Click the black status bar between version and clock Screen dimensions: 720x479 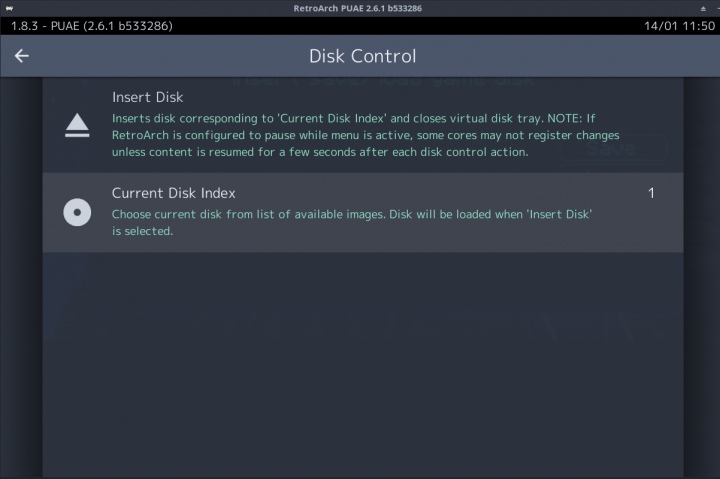click(x=400, y=25)
